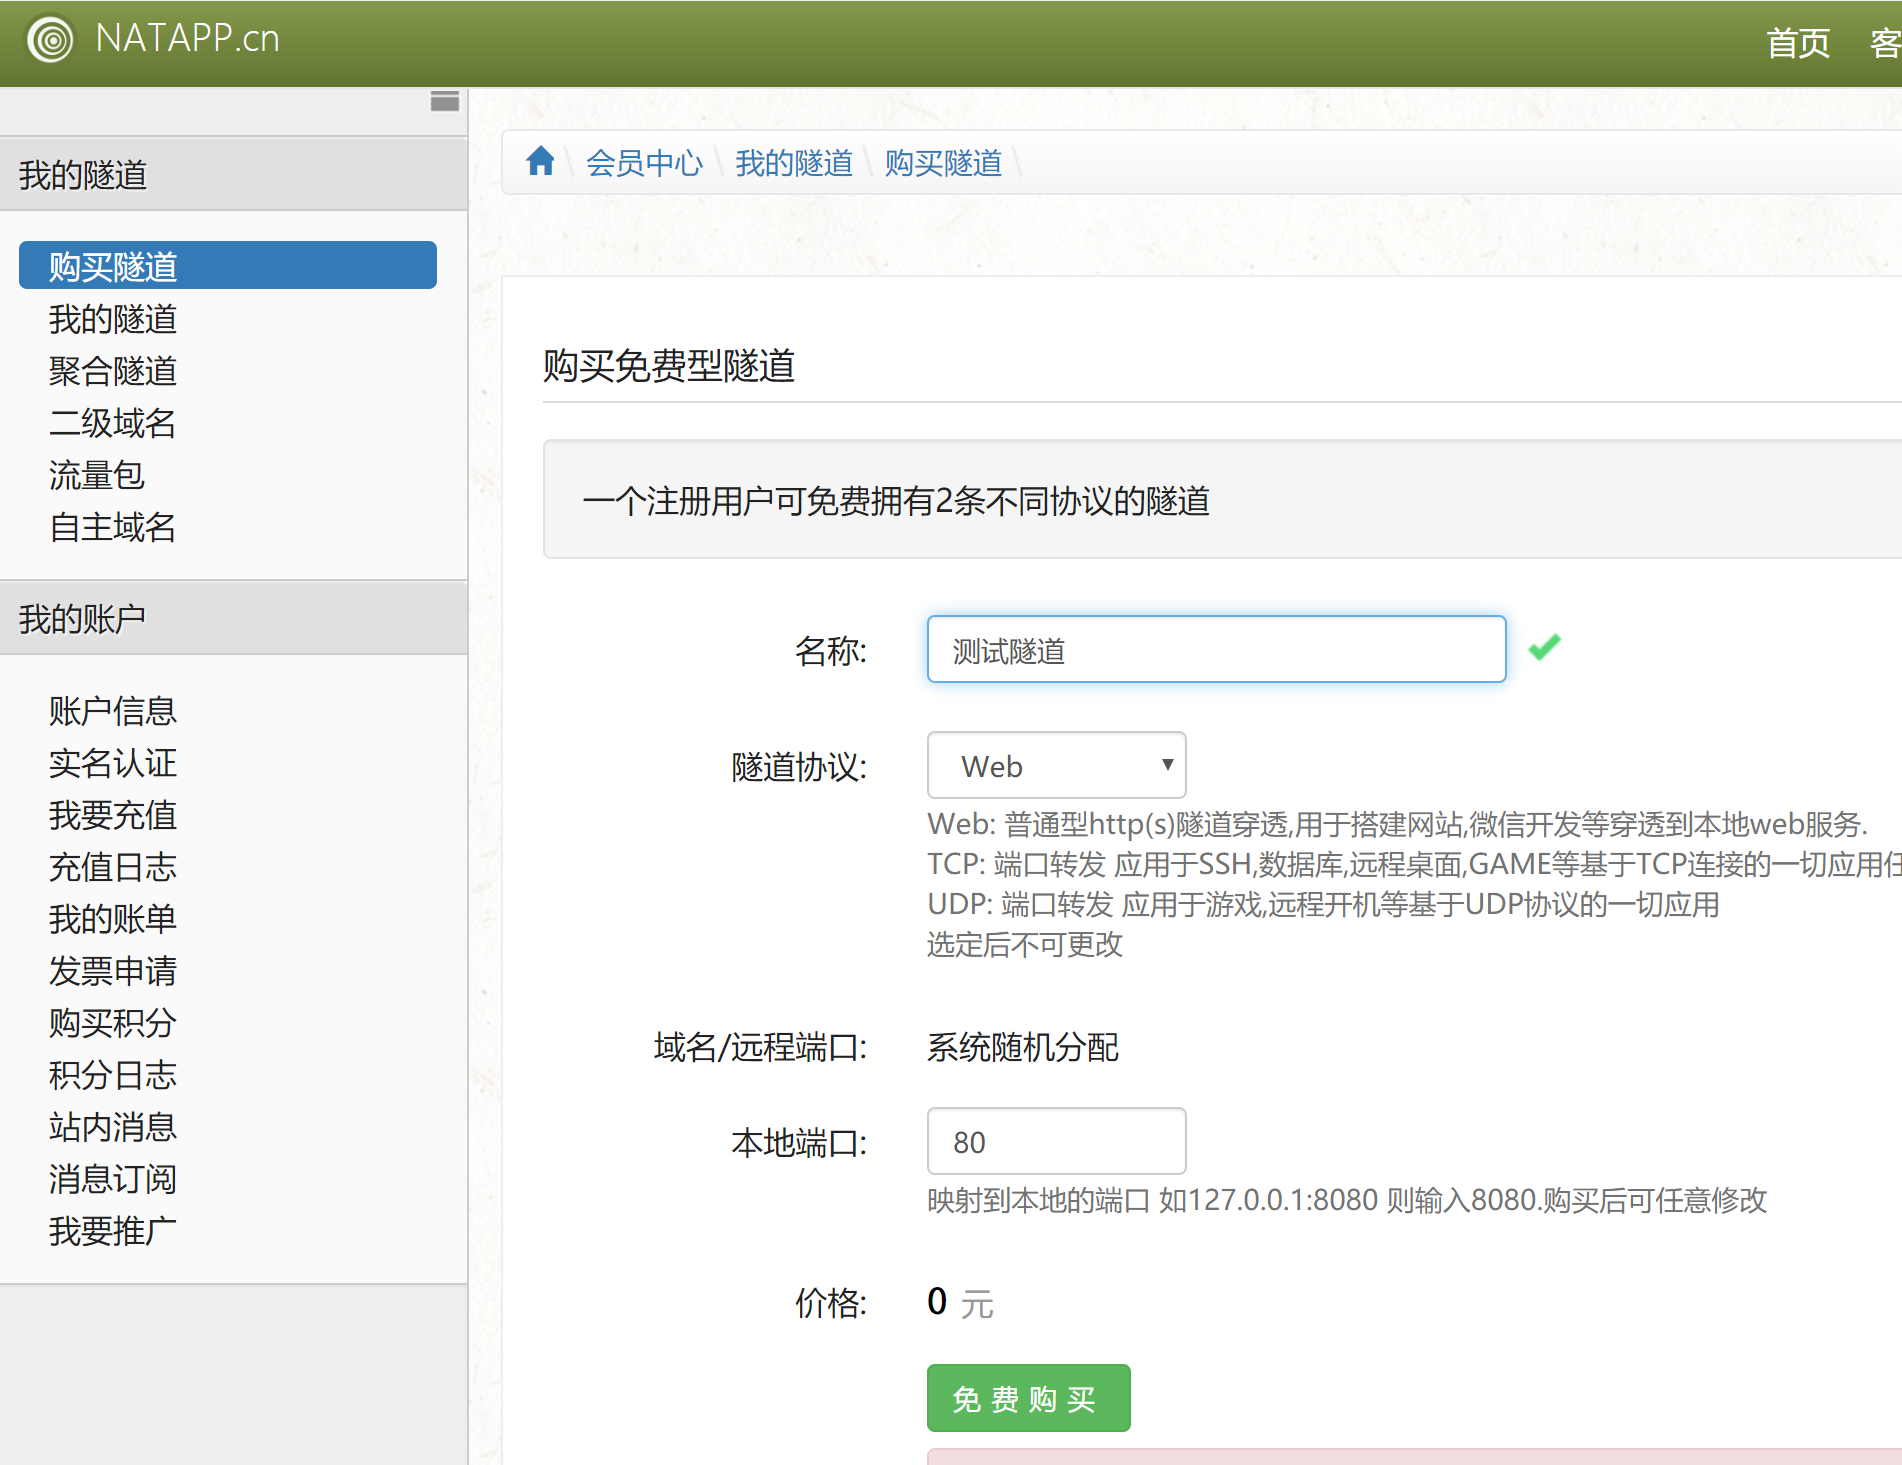Open 发票申请 sidebar link

click(113, 971)
